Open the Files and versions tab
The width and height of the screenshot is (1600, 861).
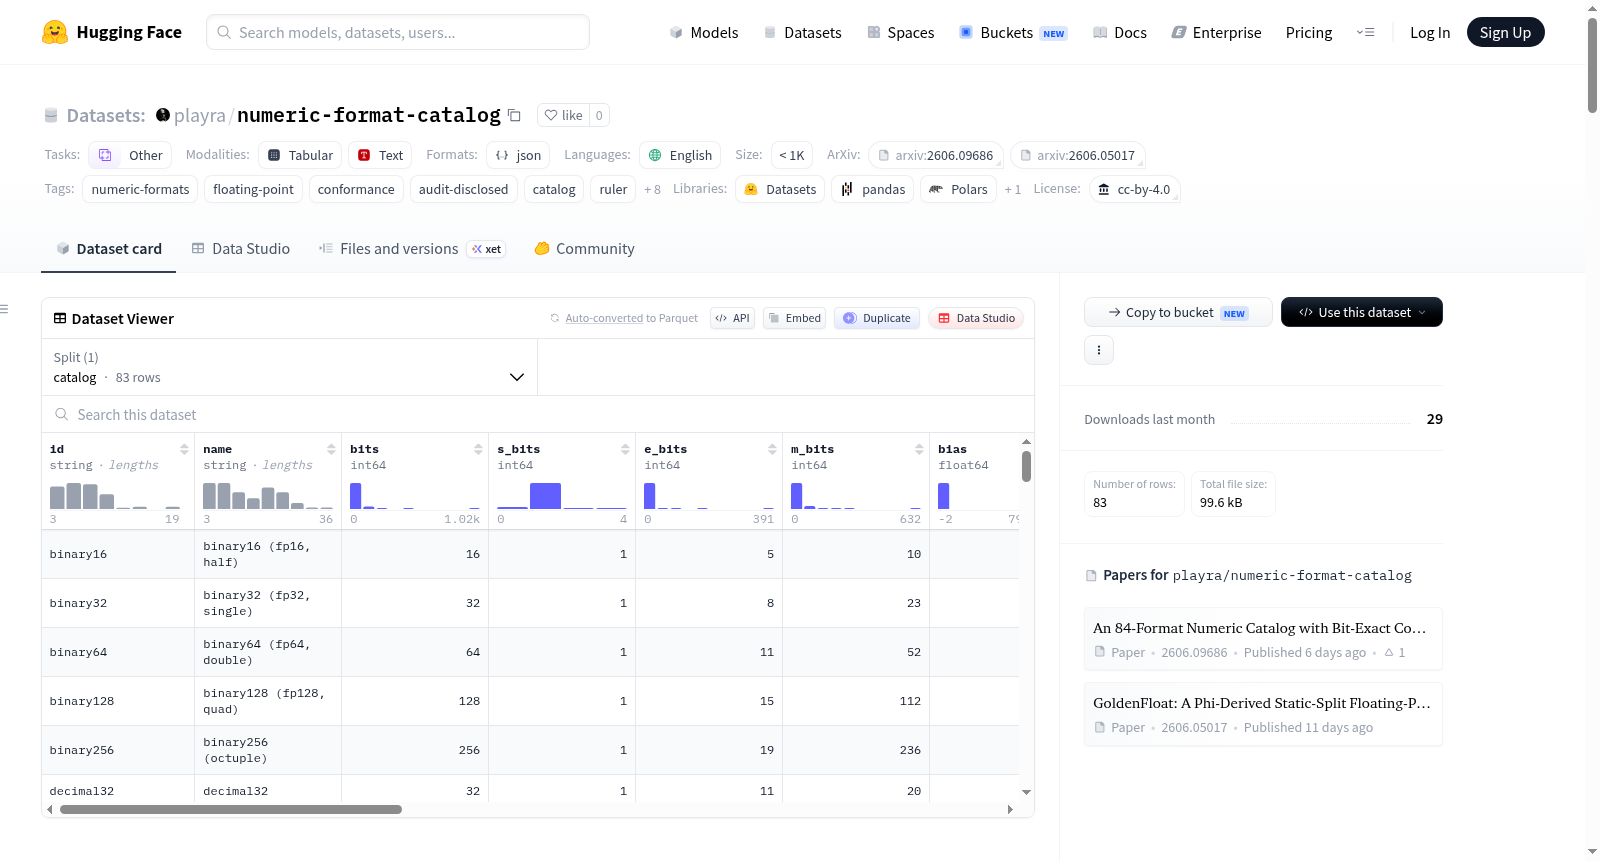point(412,249)
